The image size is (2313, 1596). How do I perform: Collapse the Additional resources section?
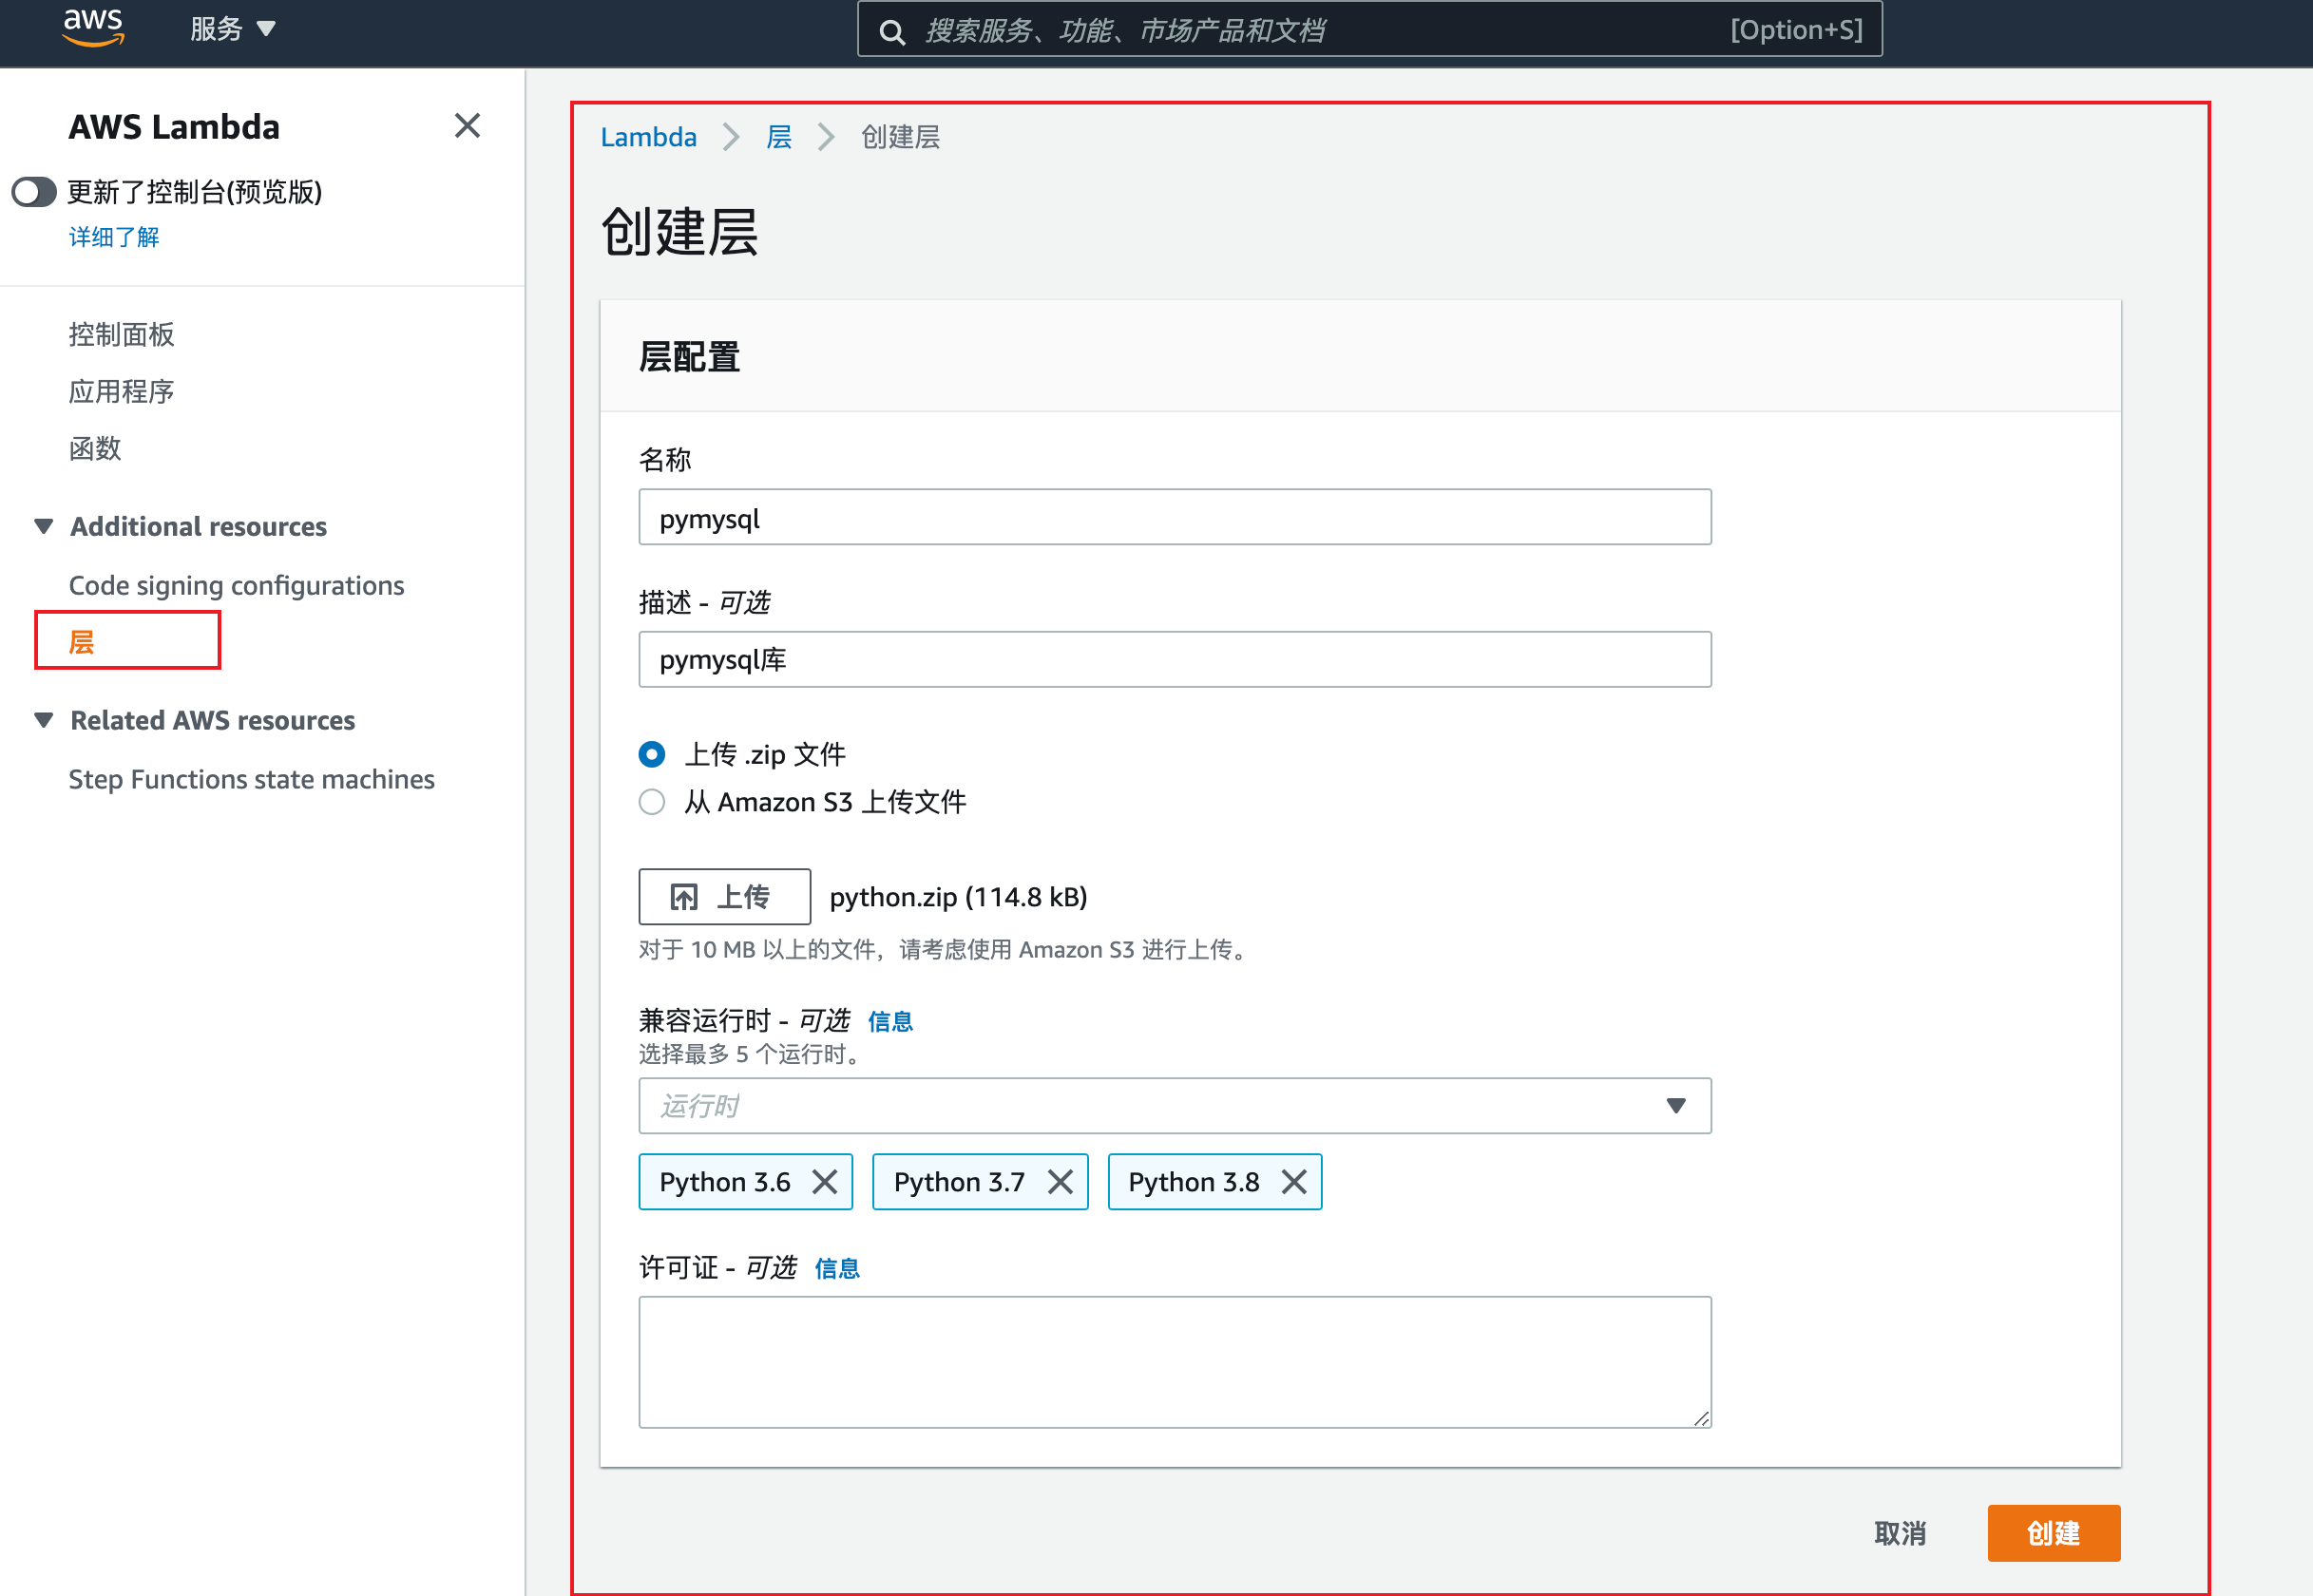click(43, 526)
